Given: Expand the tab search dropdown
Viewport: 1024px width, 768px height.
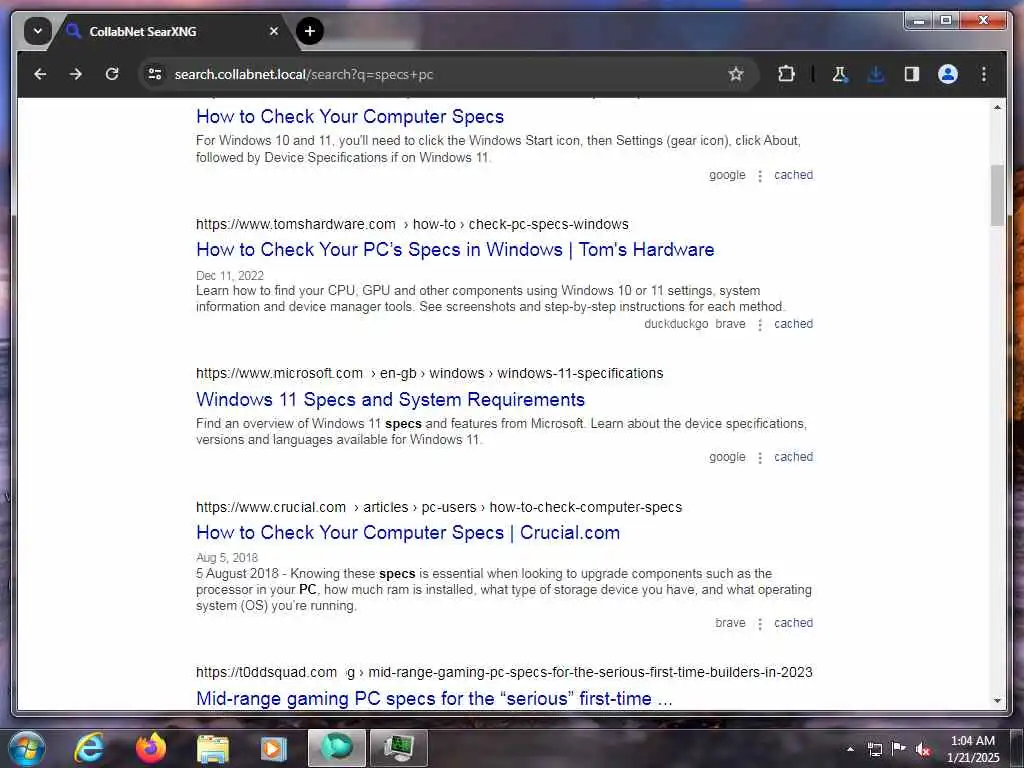Looking at the screenshot, I should coord(37,31).
